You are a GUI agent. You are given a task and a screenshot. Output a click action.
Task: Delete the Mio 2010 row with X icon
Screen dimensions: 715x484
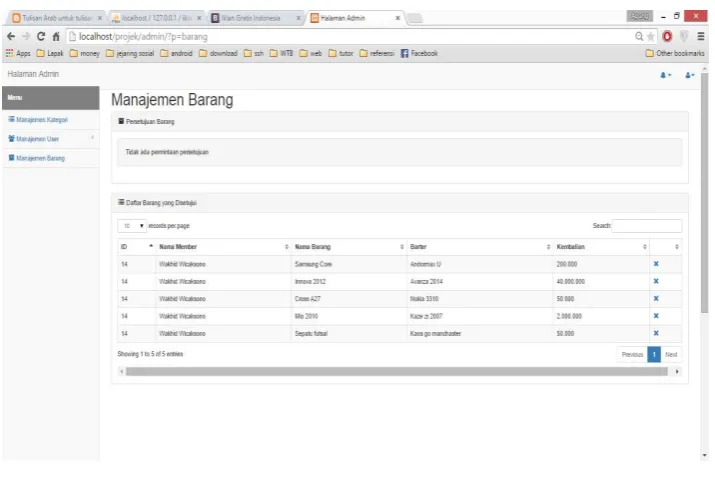[x=656, y=316]
